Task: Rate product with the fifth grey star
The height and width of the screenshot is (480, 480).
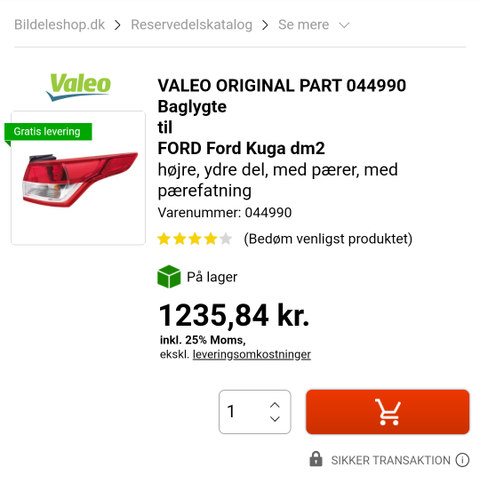Action: (226, 239)
